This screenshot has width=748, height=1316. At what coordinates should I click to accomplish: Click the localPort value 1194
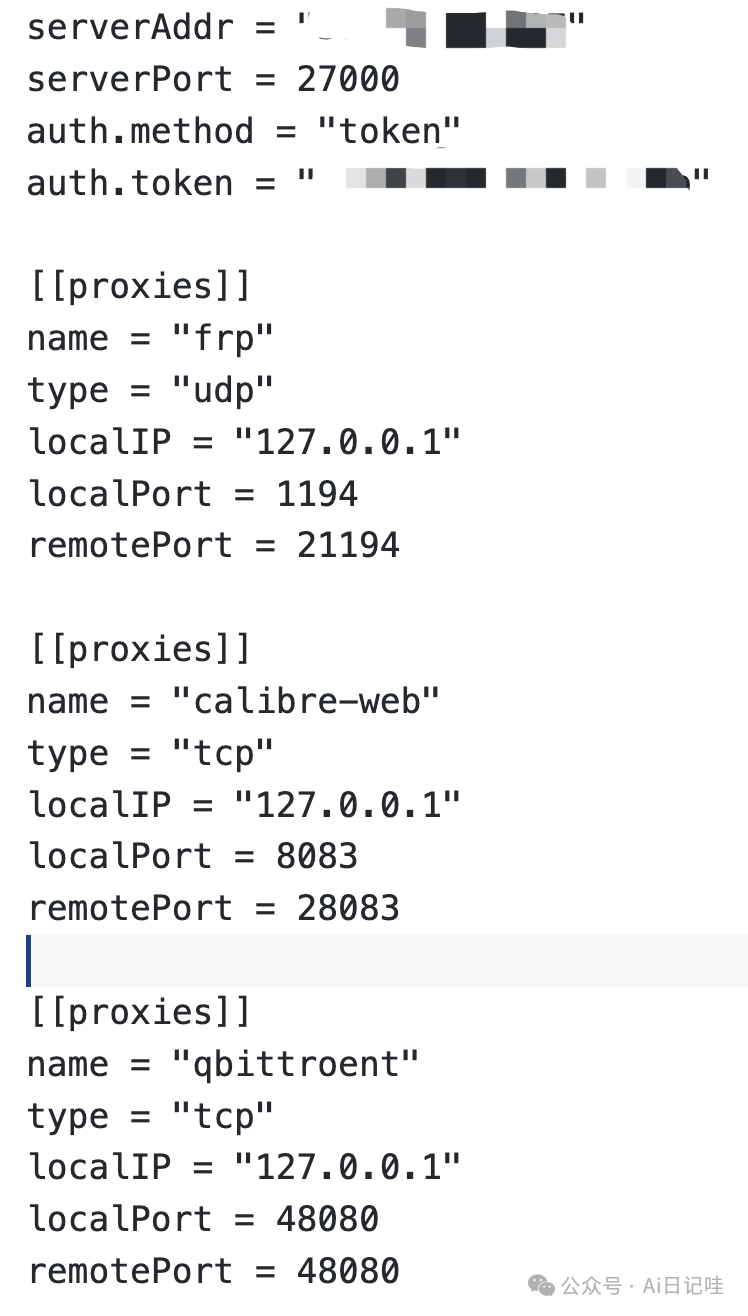[x=317, y=494]
